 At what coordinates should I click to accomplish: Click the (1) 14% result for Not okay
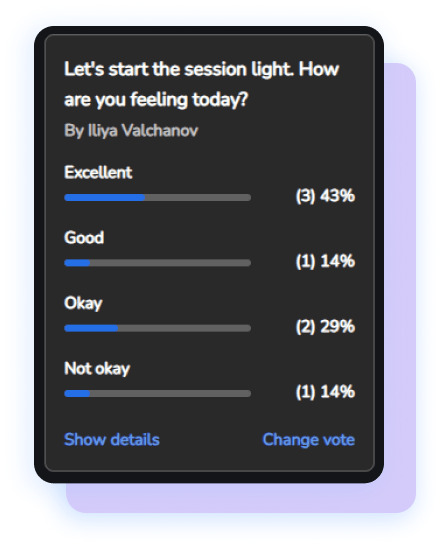(x=325, y=392)
